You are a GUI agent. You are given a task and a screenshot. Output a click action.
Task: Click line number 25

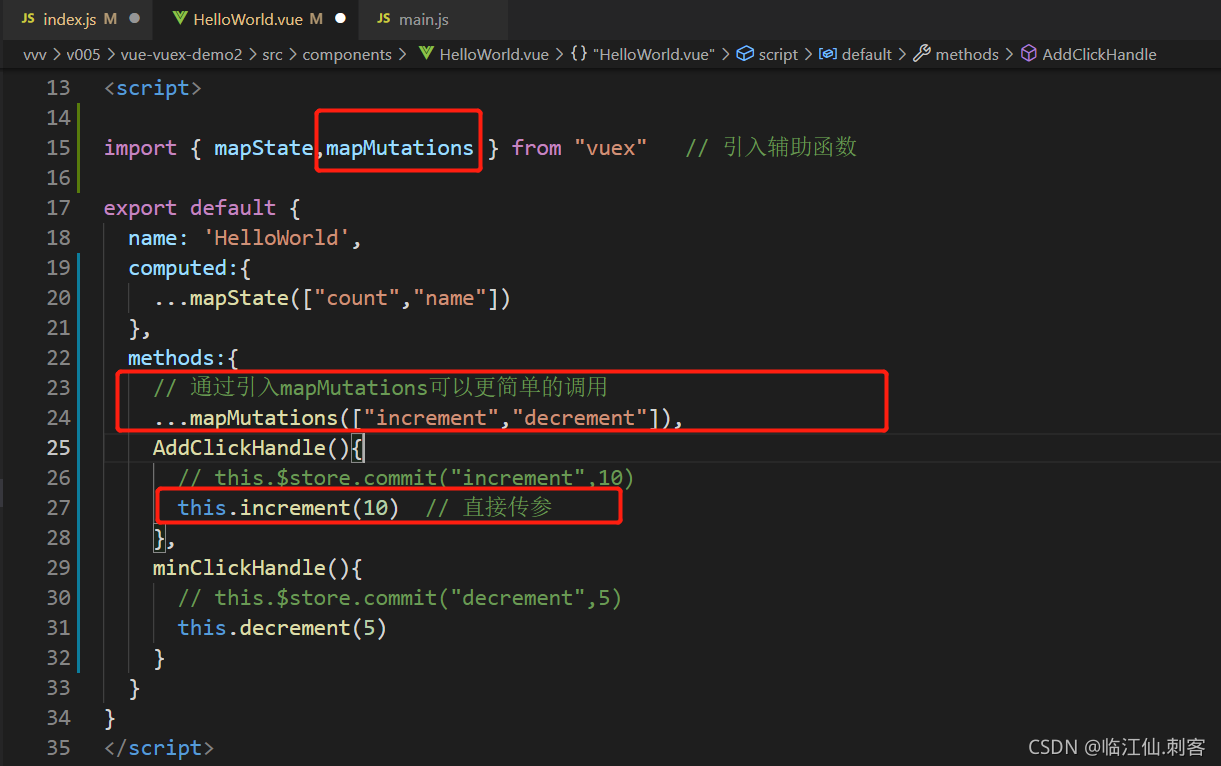pos(59,448)
